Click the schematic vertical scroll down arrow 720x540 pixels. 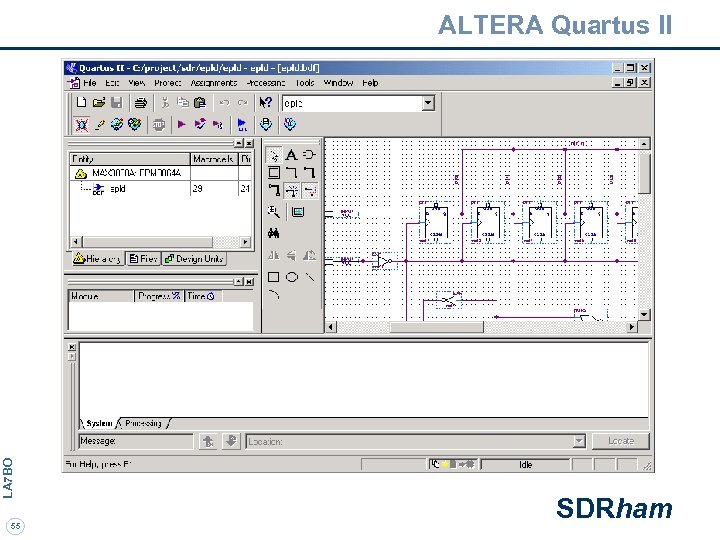[644, 315]
